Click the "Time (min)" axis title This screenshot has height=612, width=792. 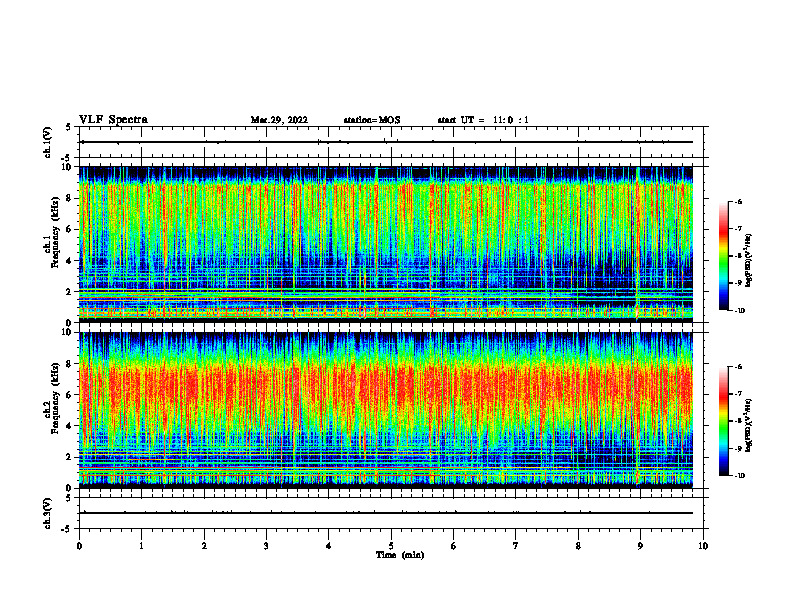click(x=400, y=555)
